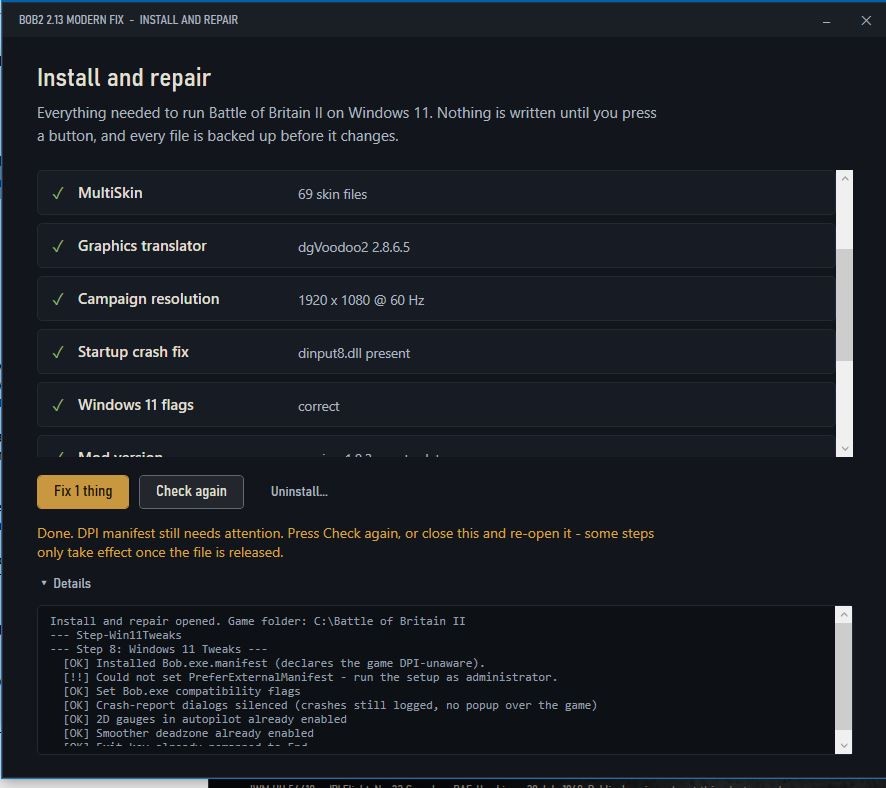Close the Install and Repair window
Image resolution: width=886 pixels, height=788 pixels.
866,21
